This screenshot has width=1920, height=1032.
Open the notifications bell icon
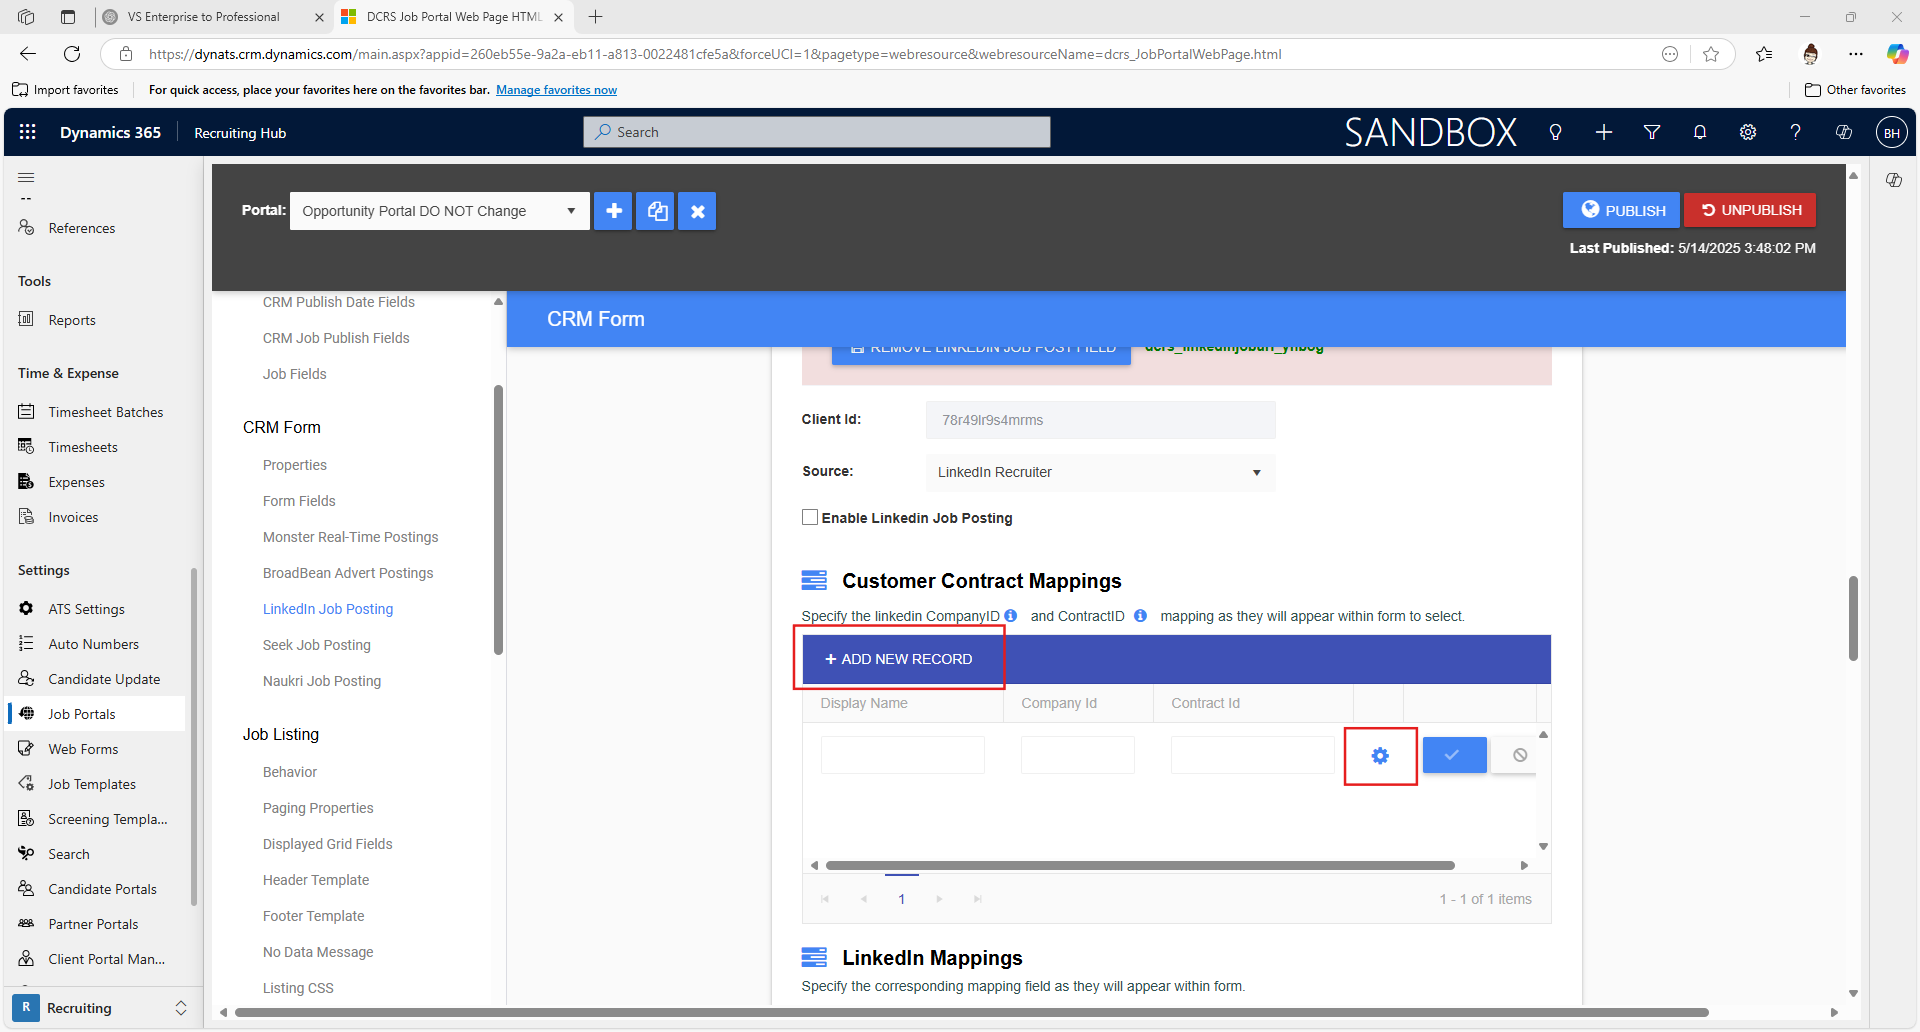click(1700, 132)
